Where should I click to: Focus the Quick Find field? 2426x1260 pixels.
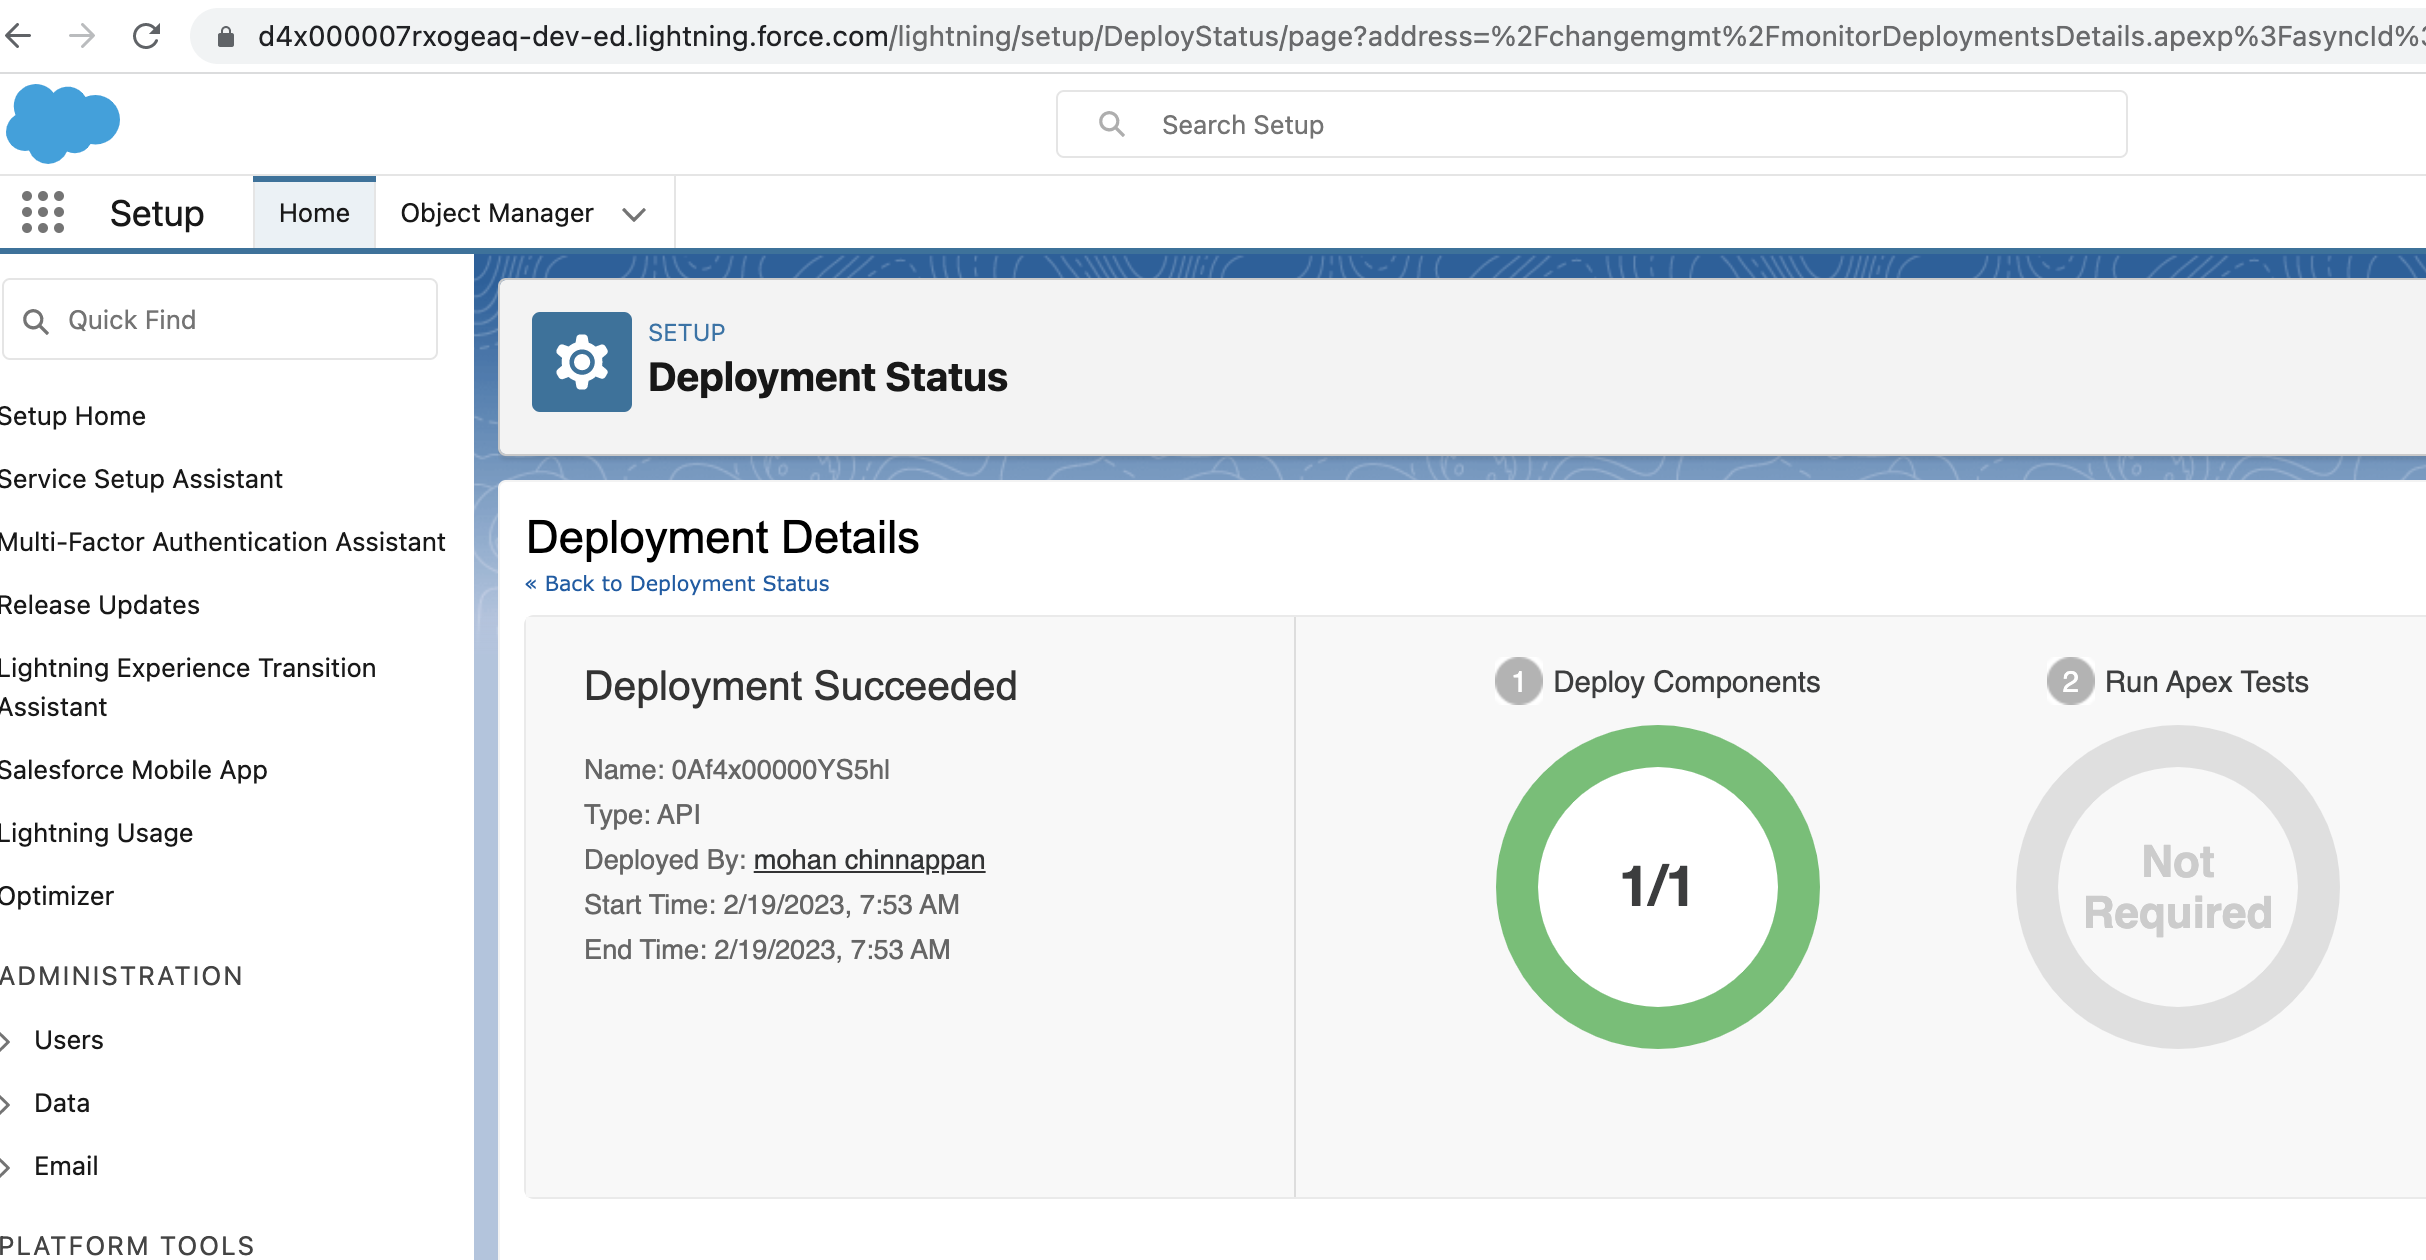pyautogui.click(x=220, y=320)
